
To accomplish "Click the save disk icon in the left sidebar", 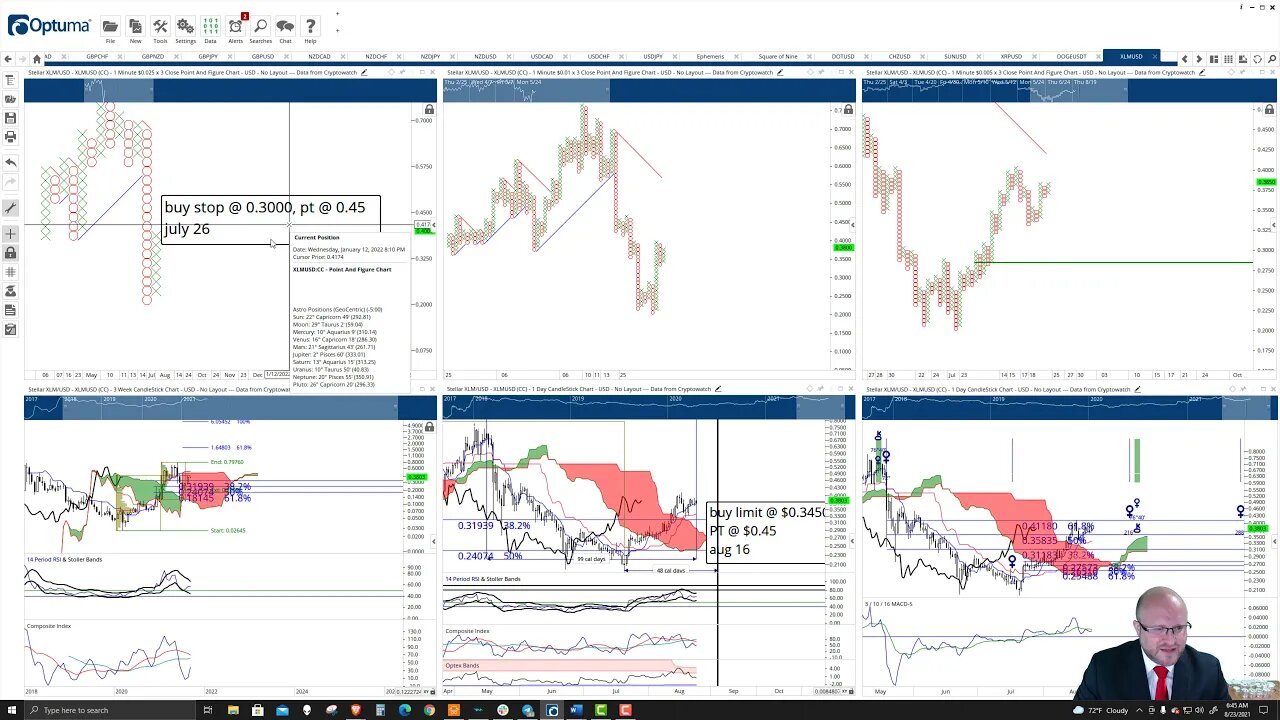I will click(x=10, y=117).
